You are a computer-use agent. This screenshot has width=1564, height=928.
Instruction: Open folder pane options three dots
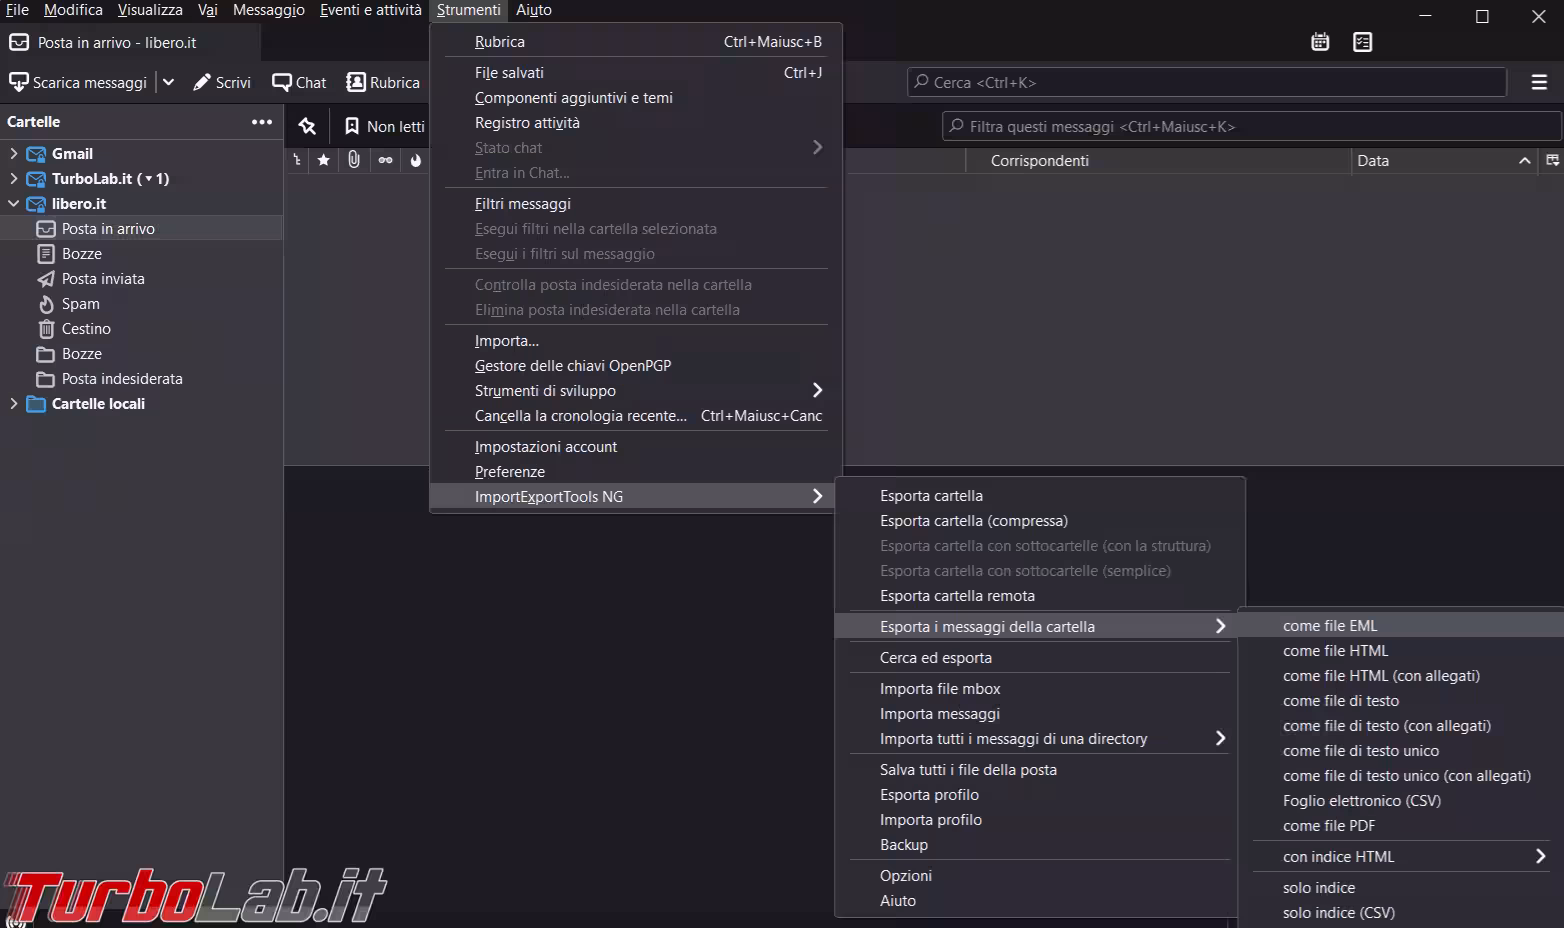point(262,122)
